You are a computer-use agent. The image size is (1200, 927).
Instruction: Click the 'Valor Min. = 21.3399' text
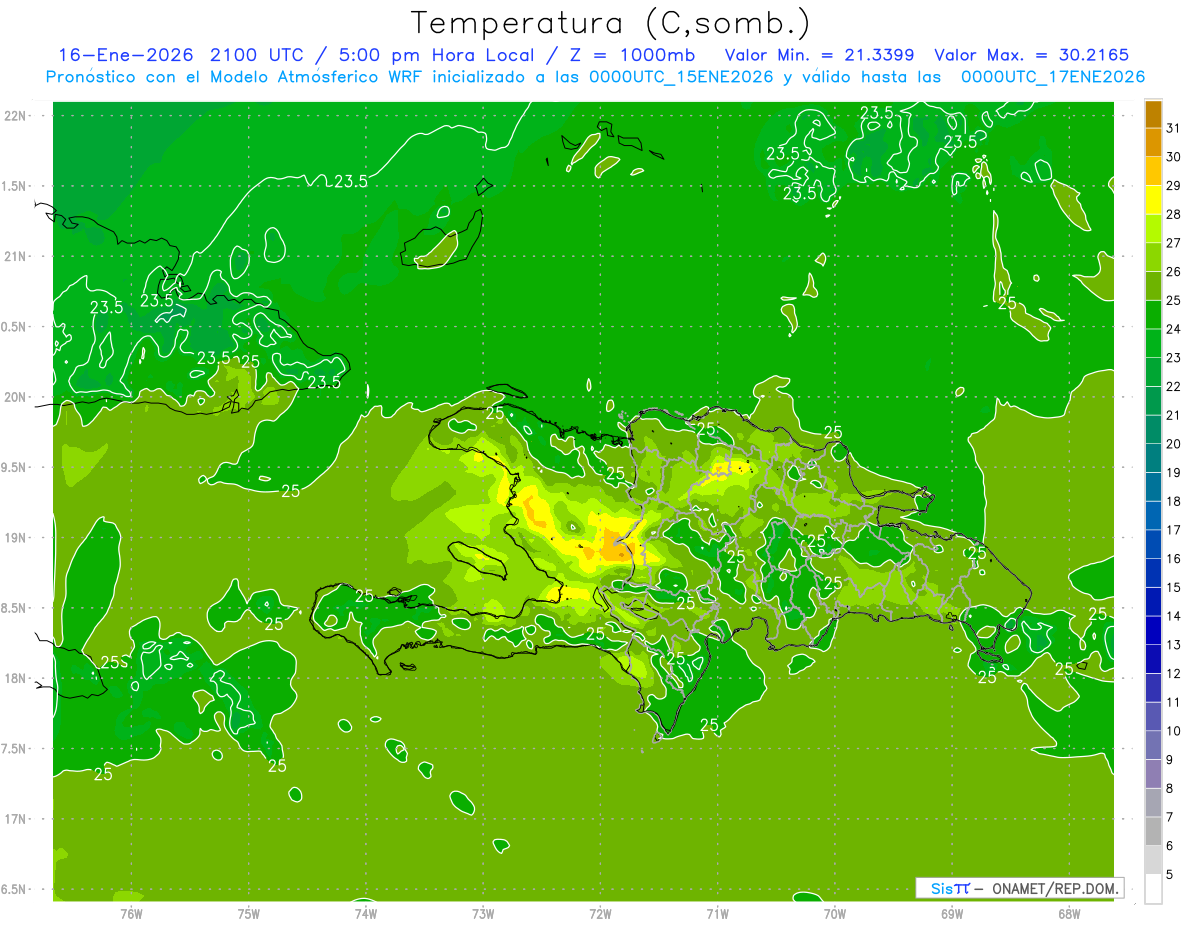coord(820,55)
